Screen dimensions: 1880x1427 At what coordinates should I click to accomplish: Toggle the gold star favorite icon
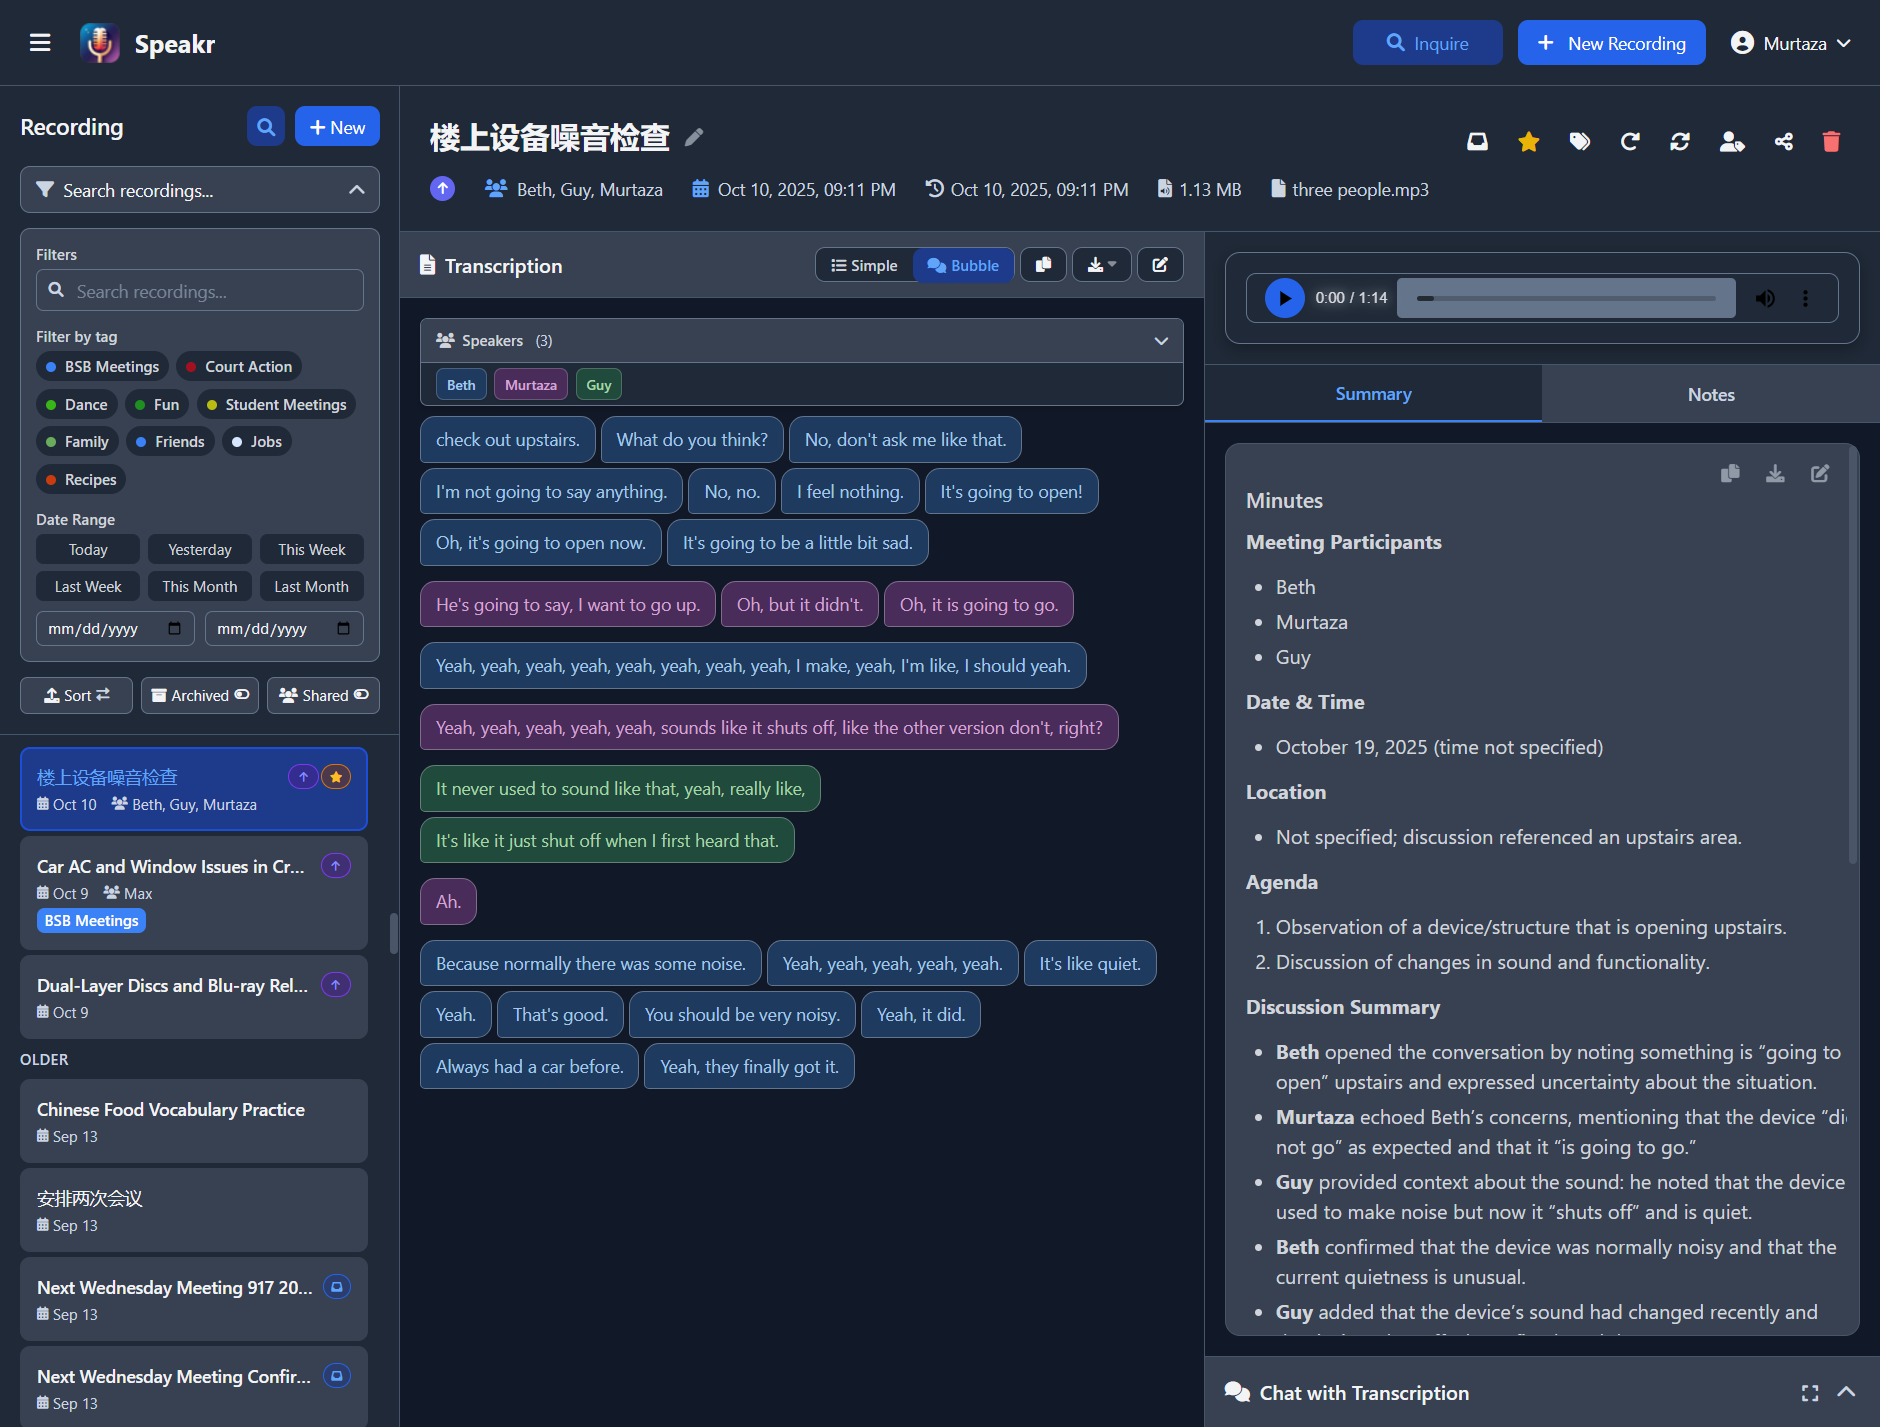pyautogui.click(x=1528, y=142)
